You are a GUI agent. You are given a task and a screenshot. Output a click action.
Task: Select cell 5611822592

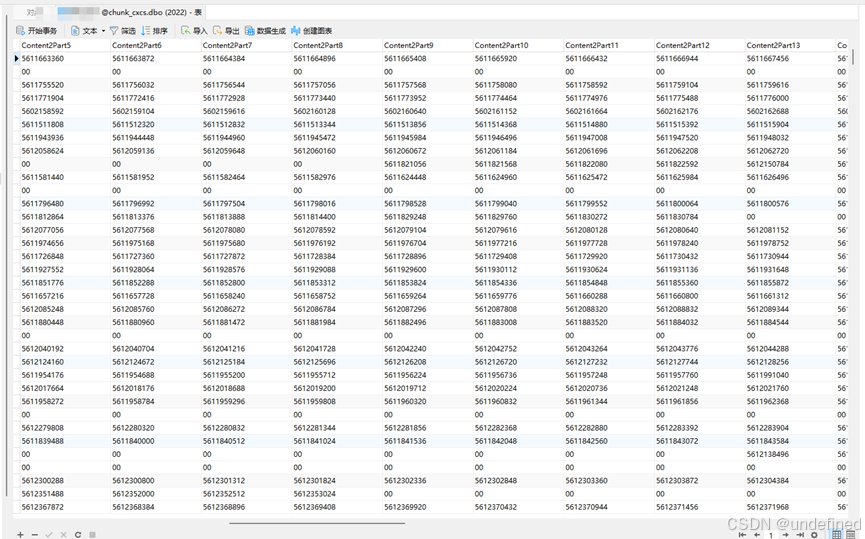click(699, 164)
